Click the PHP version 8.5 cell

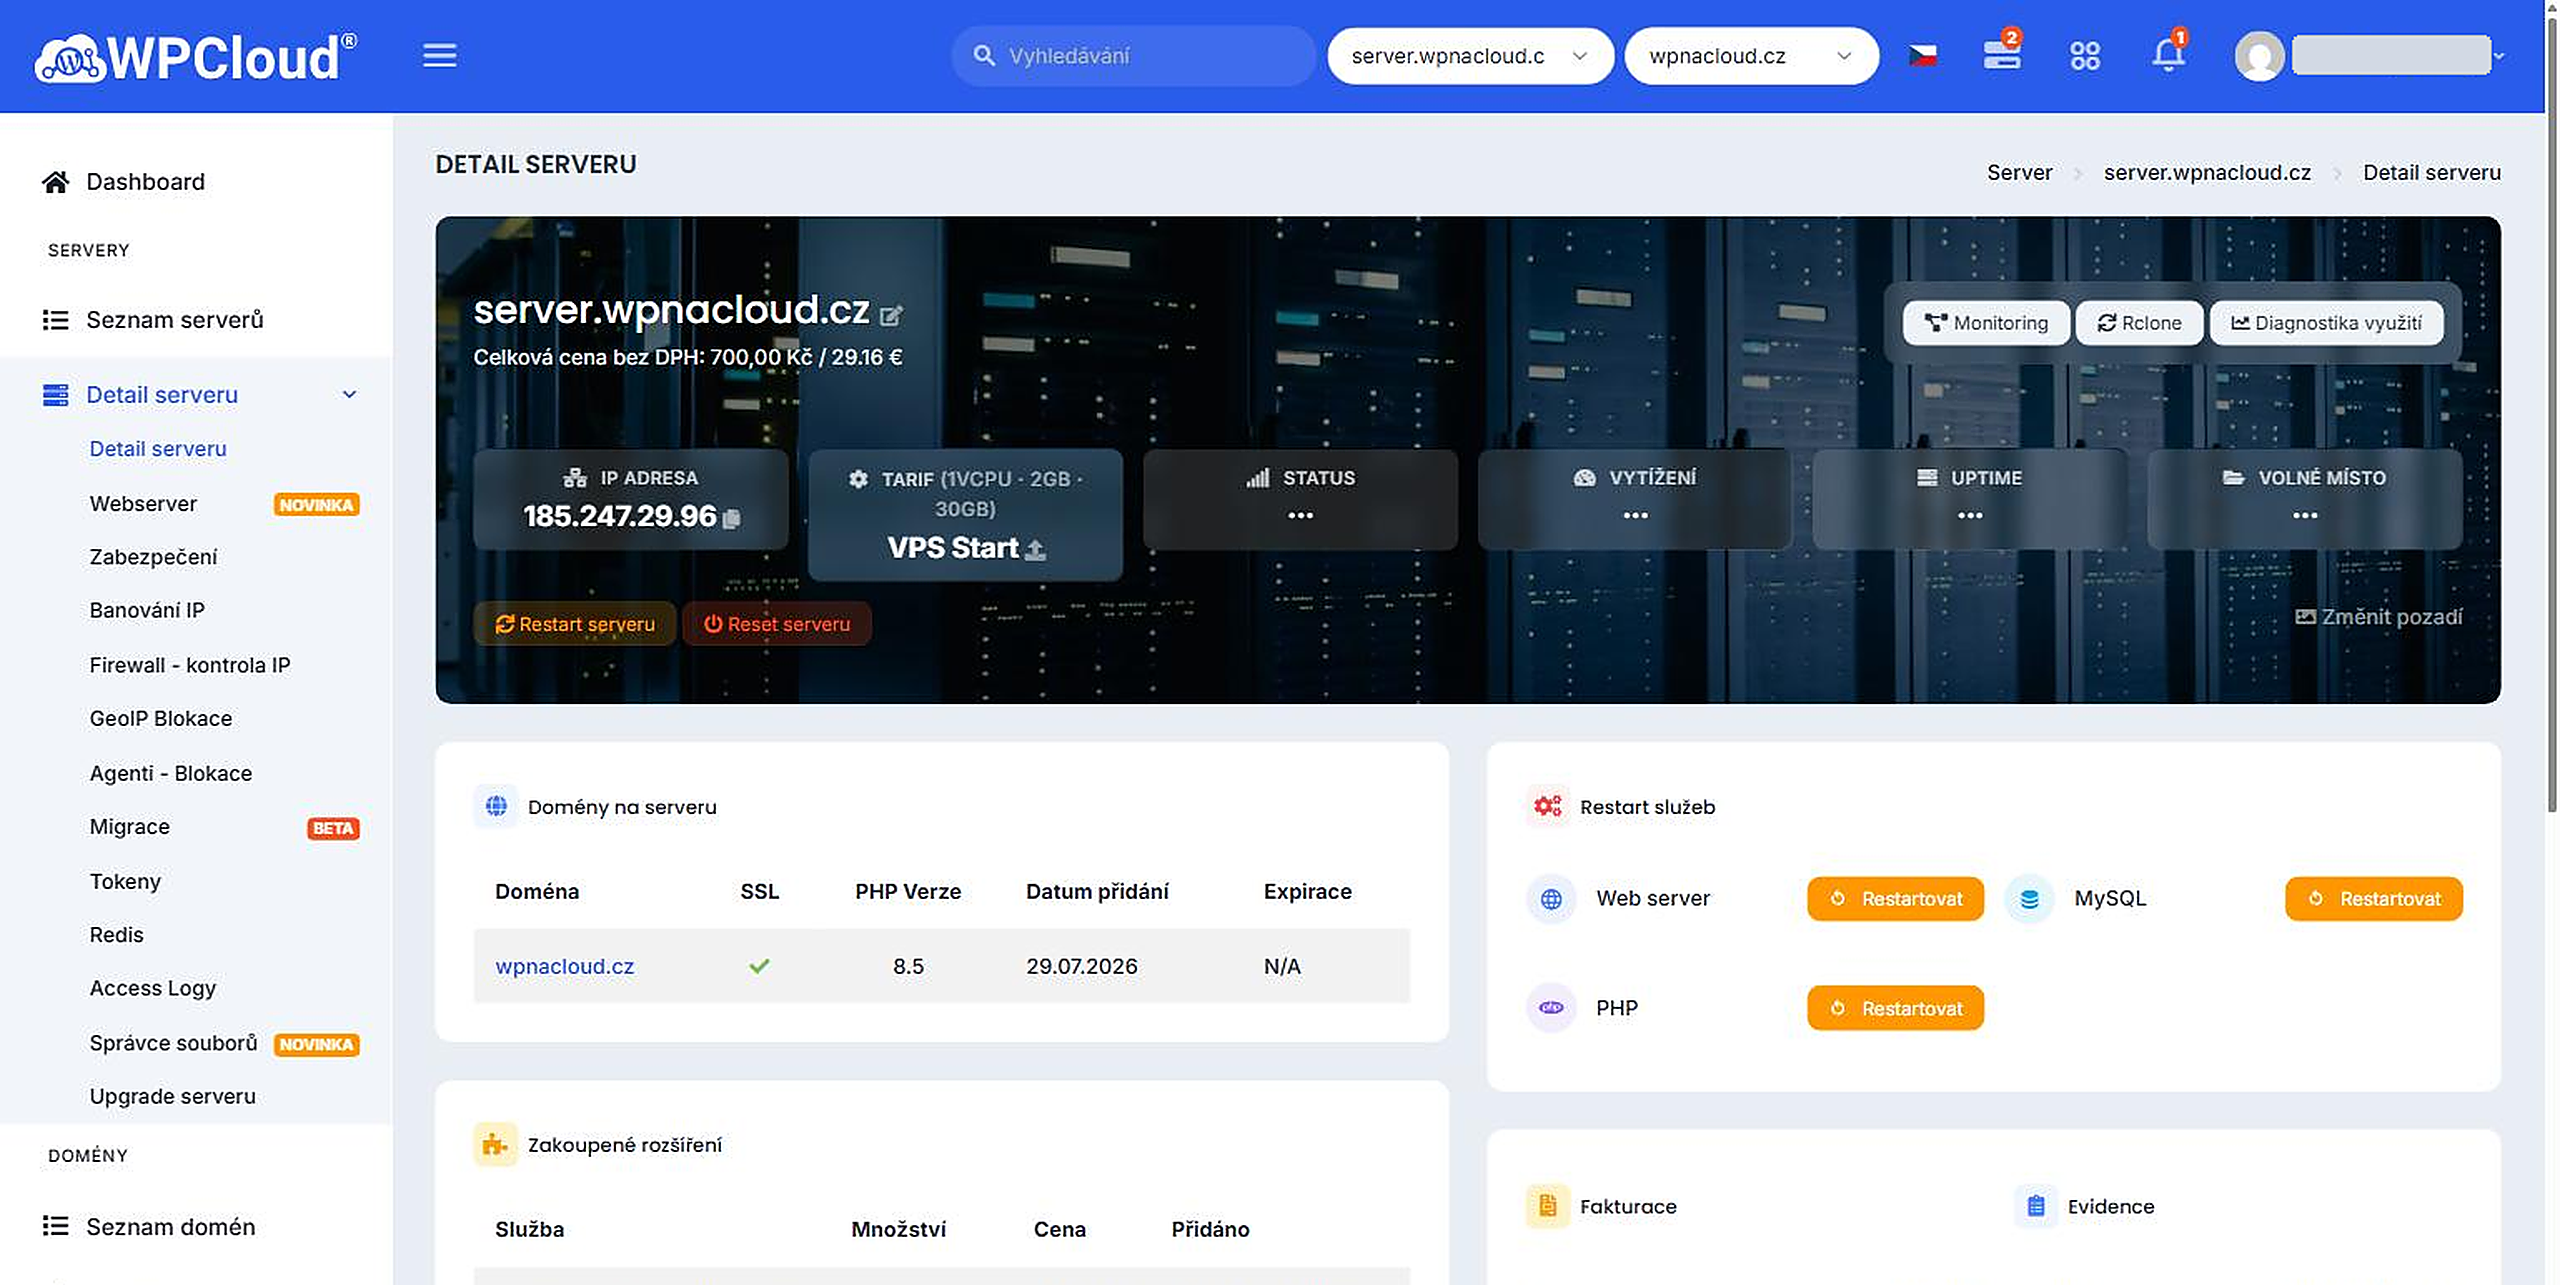(x=908, y=966)
